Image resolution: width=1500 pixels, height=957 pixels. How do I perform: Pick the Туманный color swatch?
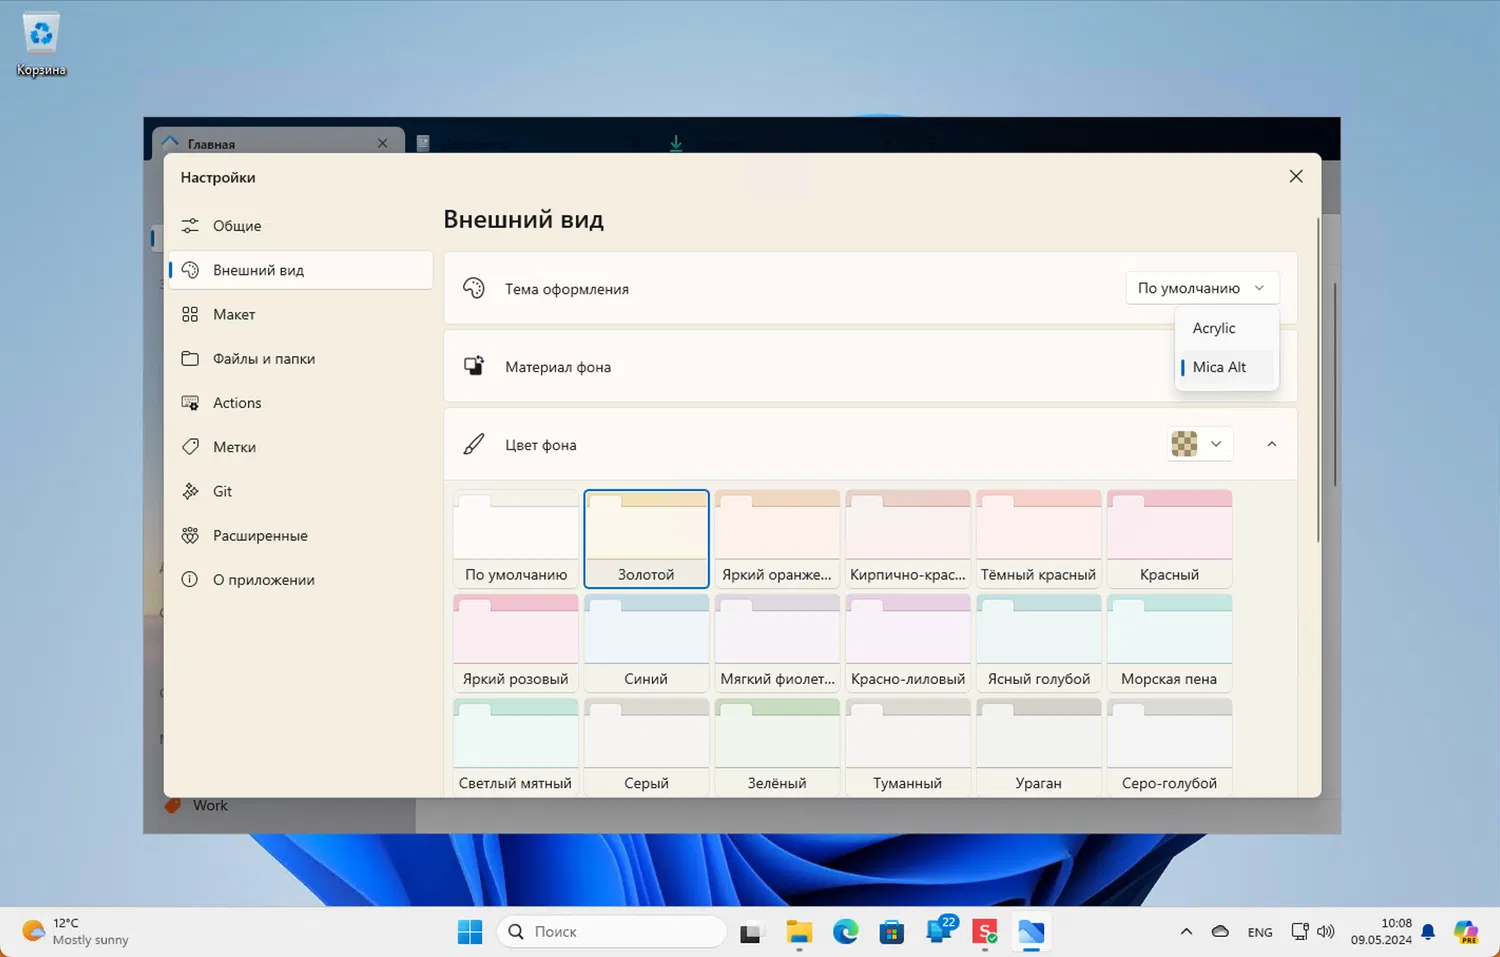(x=908, y=747)
